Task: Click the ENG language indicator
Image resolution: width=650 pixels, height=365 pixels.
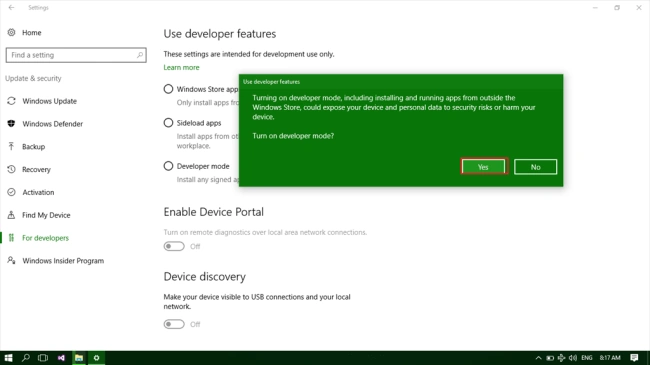Action: [587, 358]
